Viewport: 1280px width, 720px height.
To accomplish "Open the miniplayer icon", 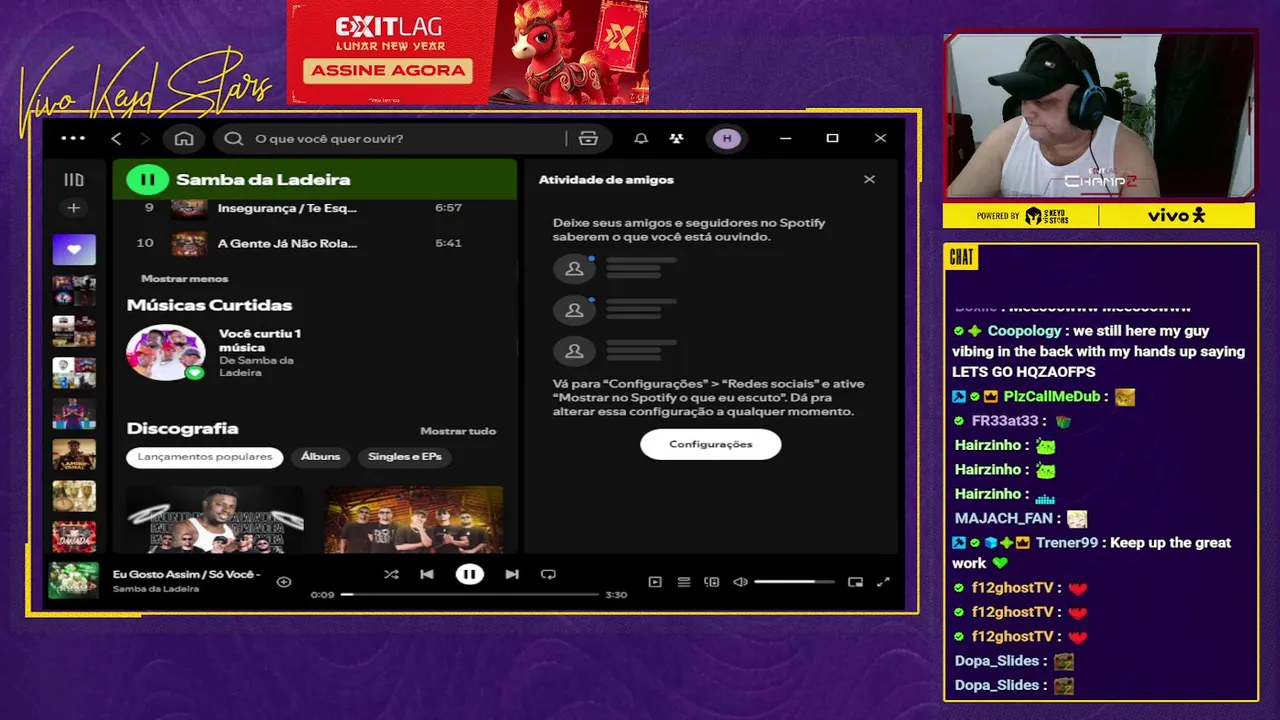I will [x=855, y=582].
